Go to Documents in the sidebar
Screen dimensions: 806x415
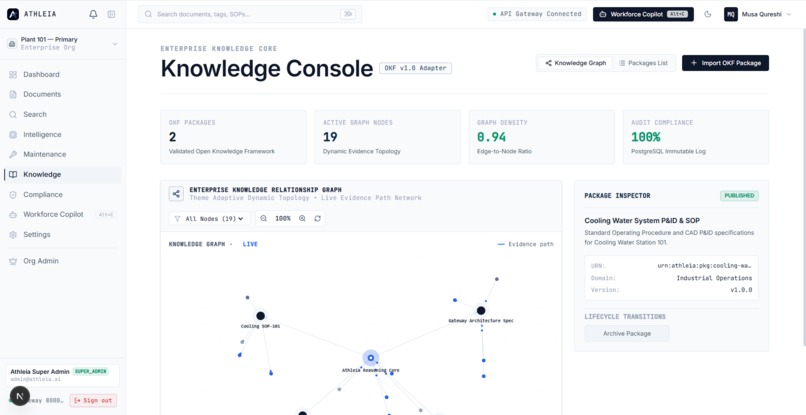click(x=63, y=95)
